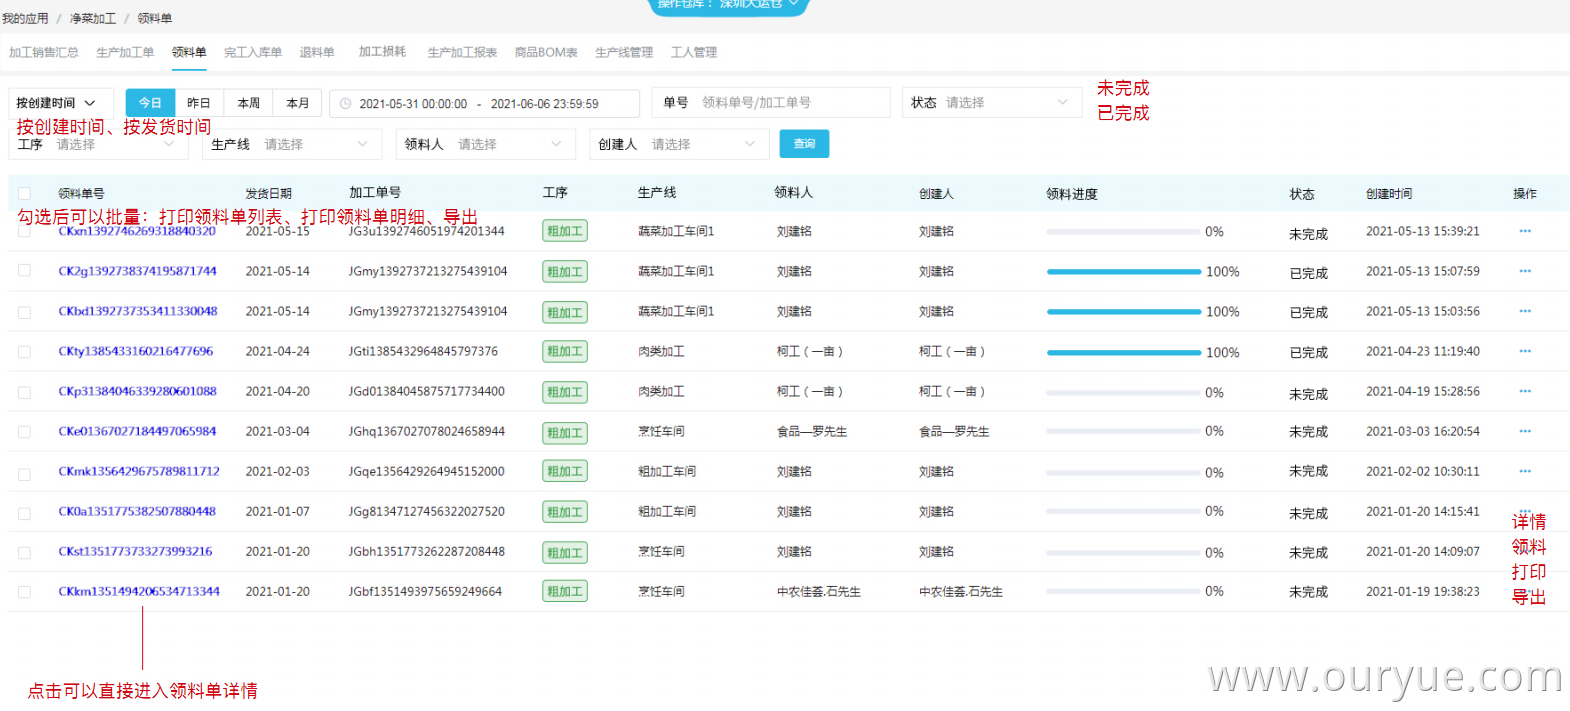Open the 生产线 production line dropdown

click(292, 145)
